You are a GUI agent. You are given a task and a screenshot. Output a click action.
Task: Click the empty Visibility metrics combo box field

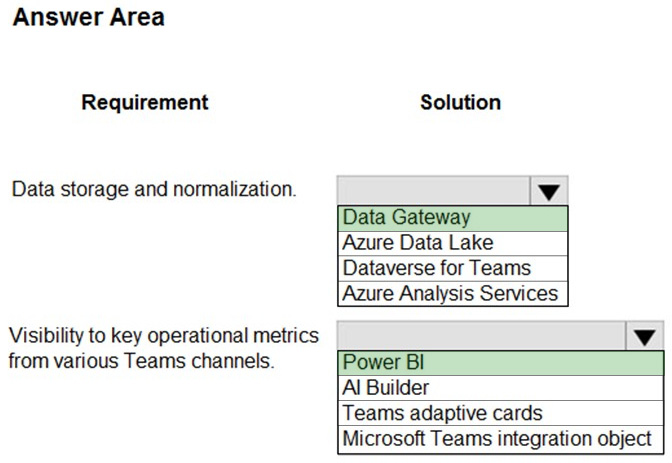482,336
